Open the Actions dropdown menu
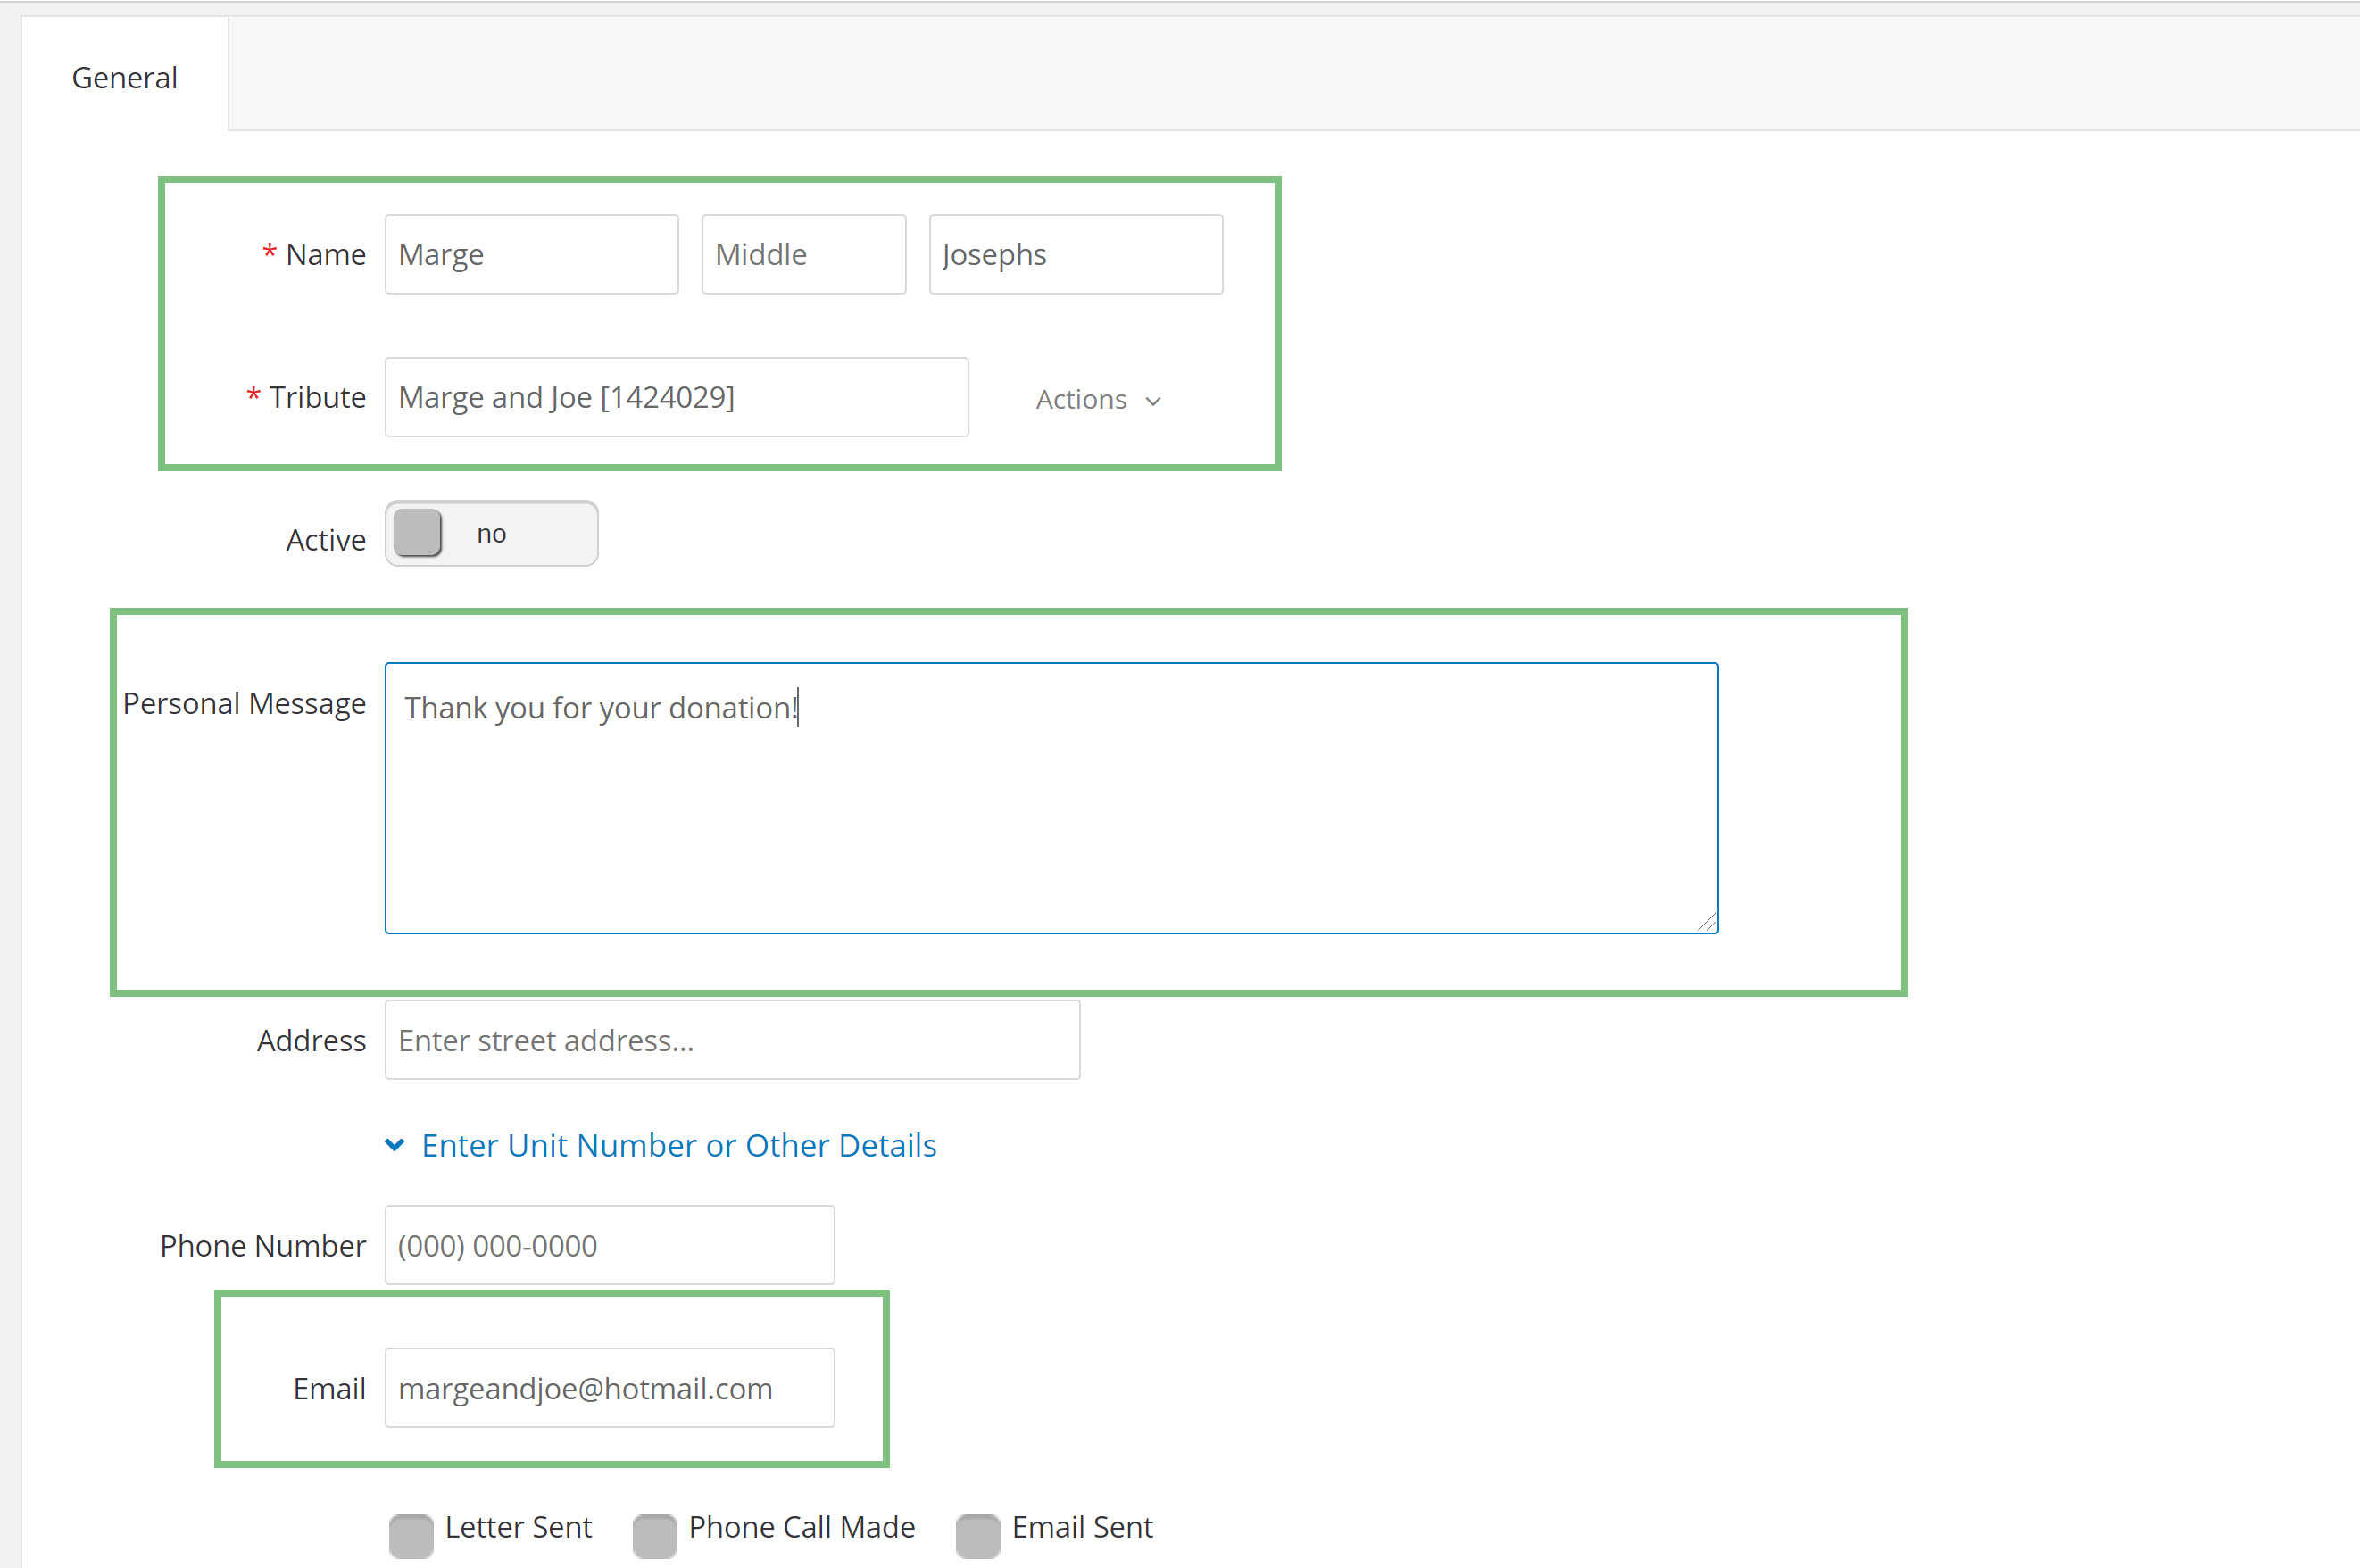 pos(1098,399)
